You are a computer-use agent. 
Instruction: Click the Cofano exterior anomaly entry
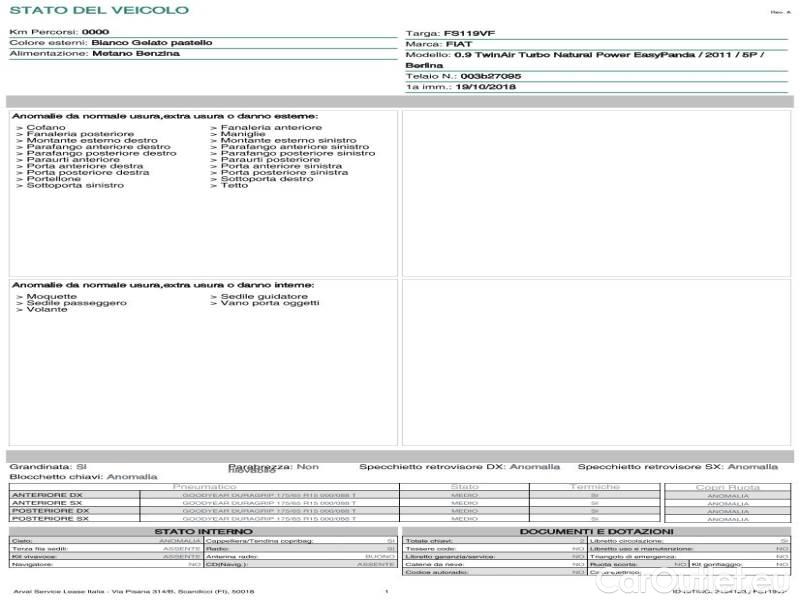point(45,128)
